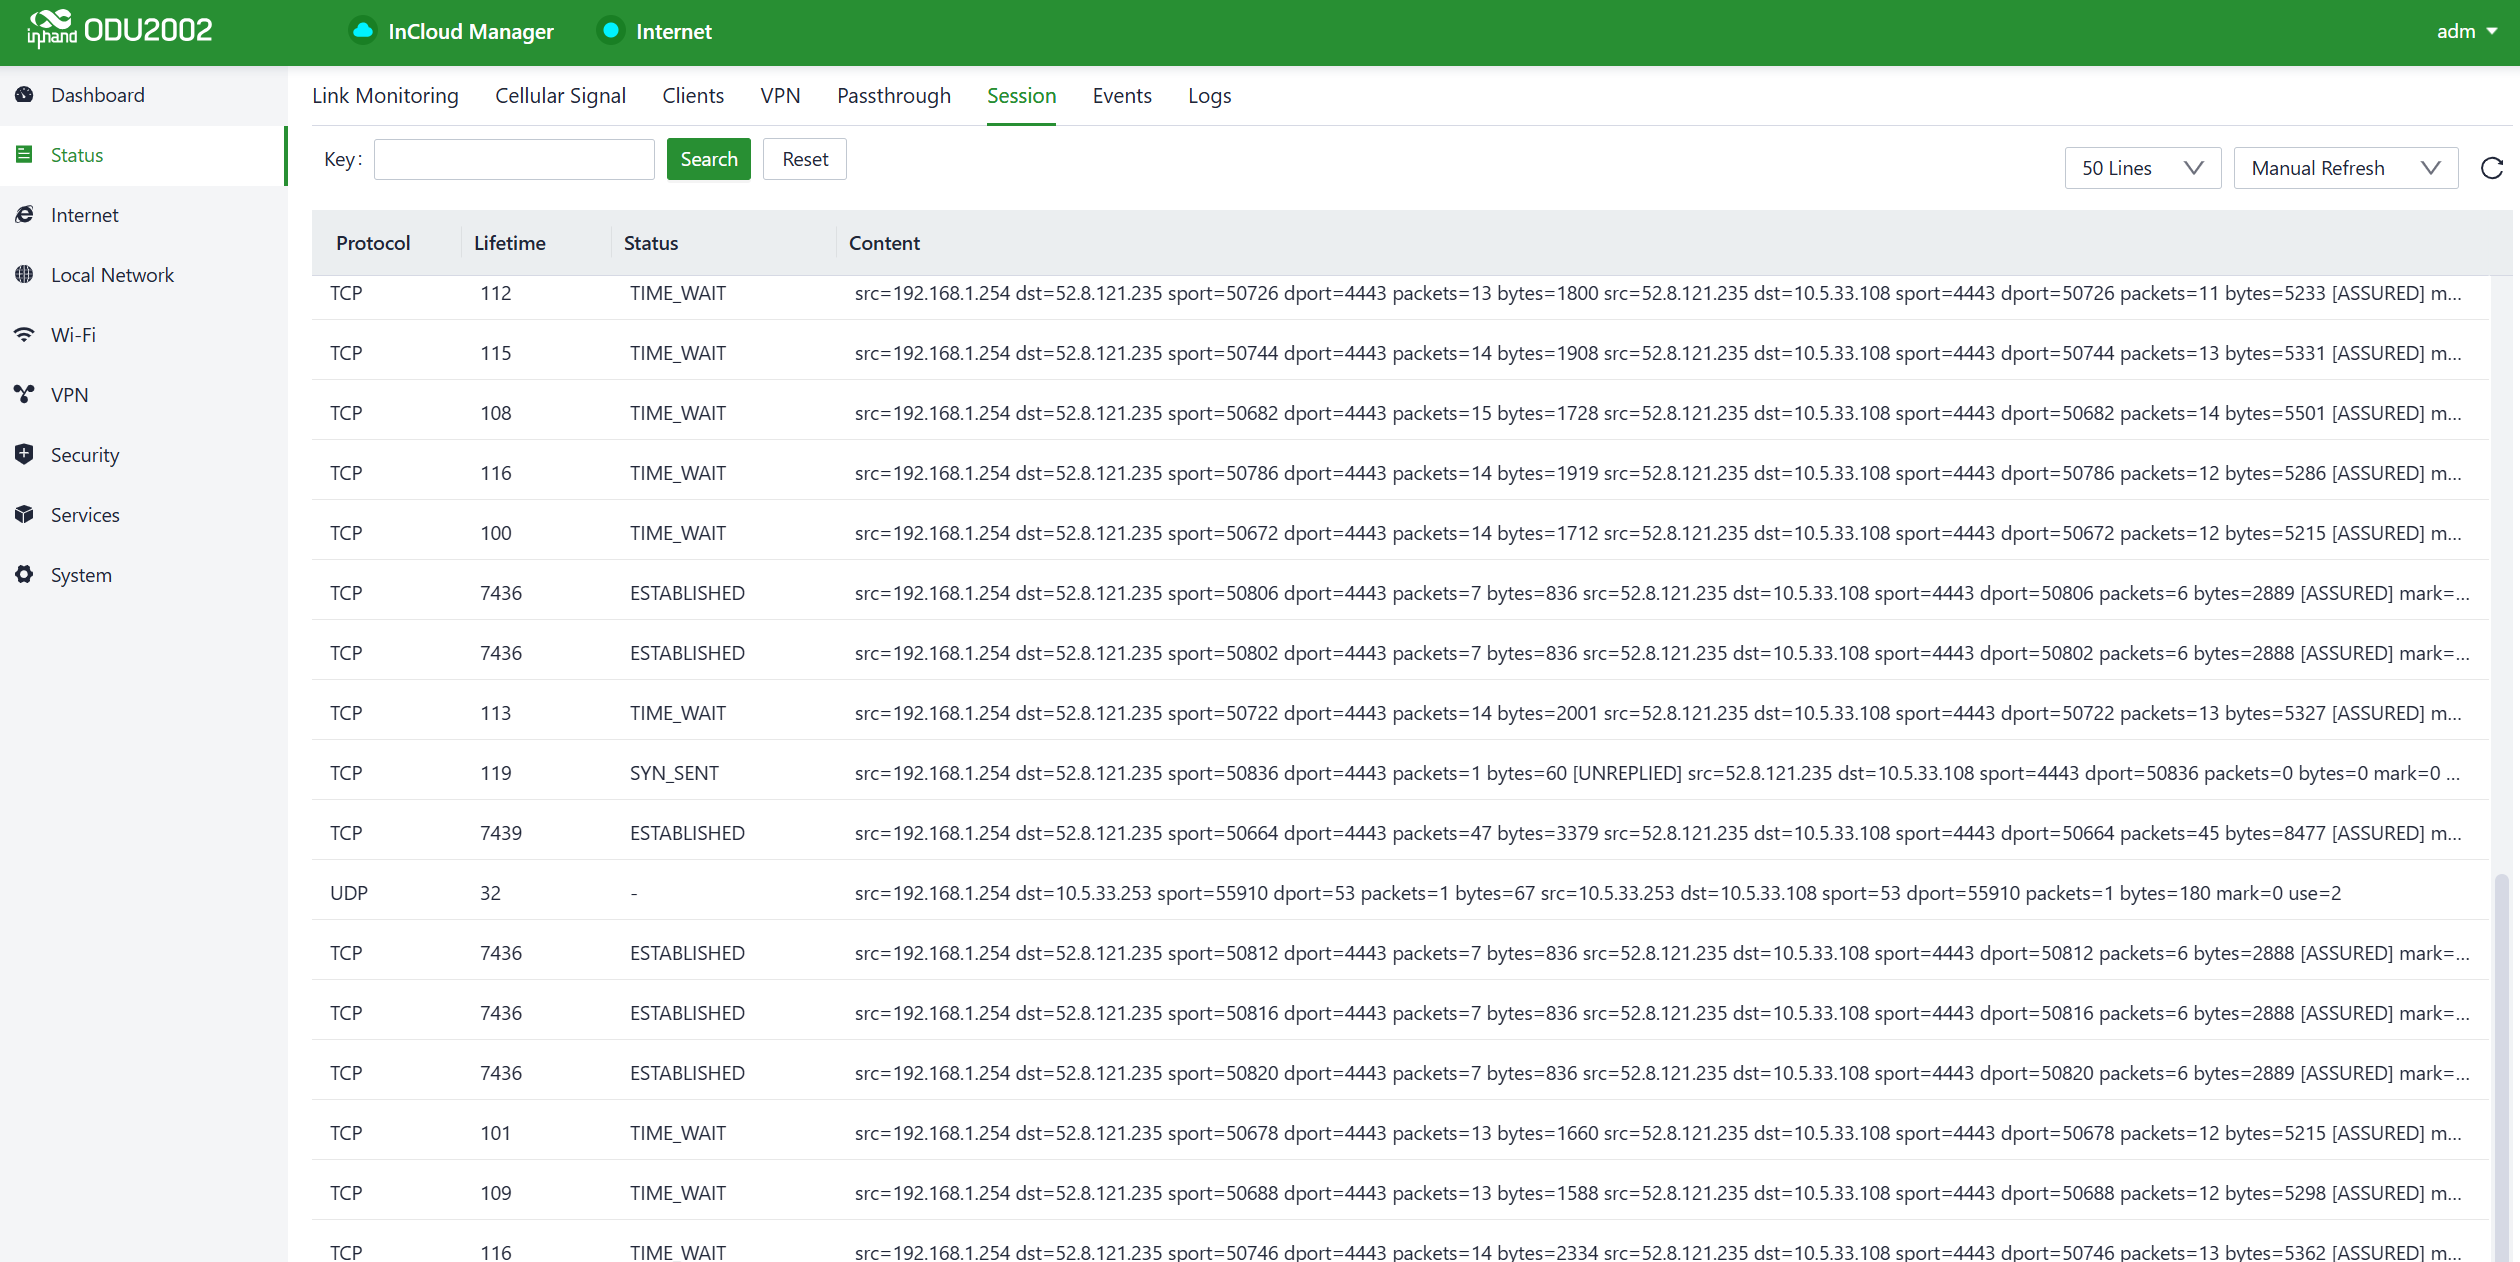Viewport: 2520px width, 1262px height.
Task: Open the Events tab
Action: (x=1121, y=96)
